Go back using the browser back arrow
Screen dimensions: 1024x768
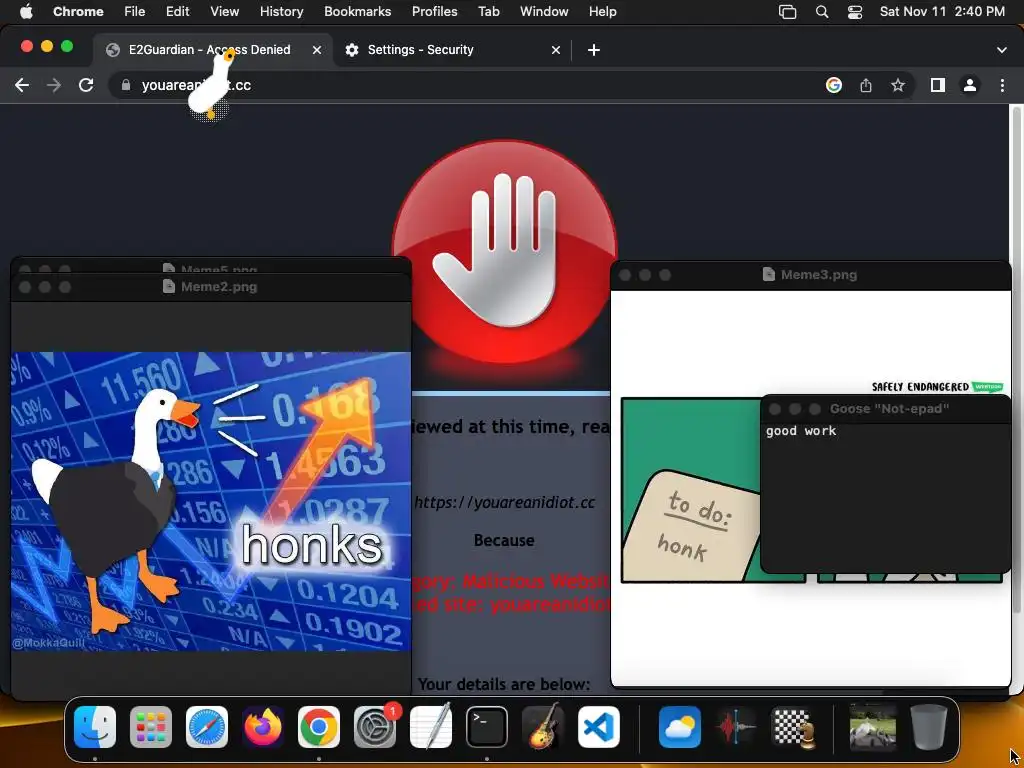tap(22, 85)
